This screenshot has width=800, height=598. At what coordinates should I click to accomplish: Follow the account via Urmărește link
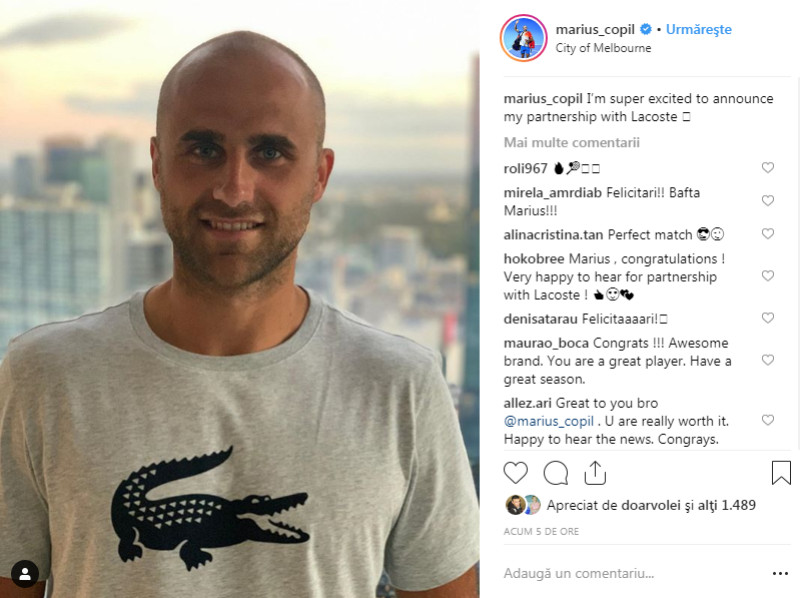(x=698, y=30)
